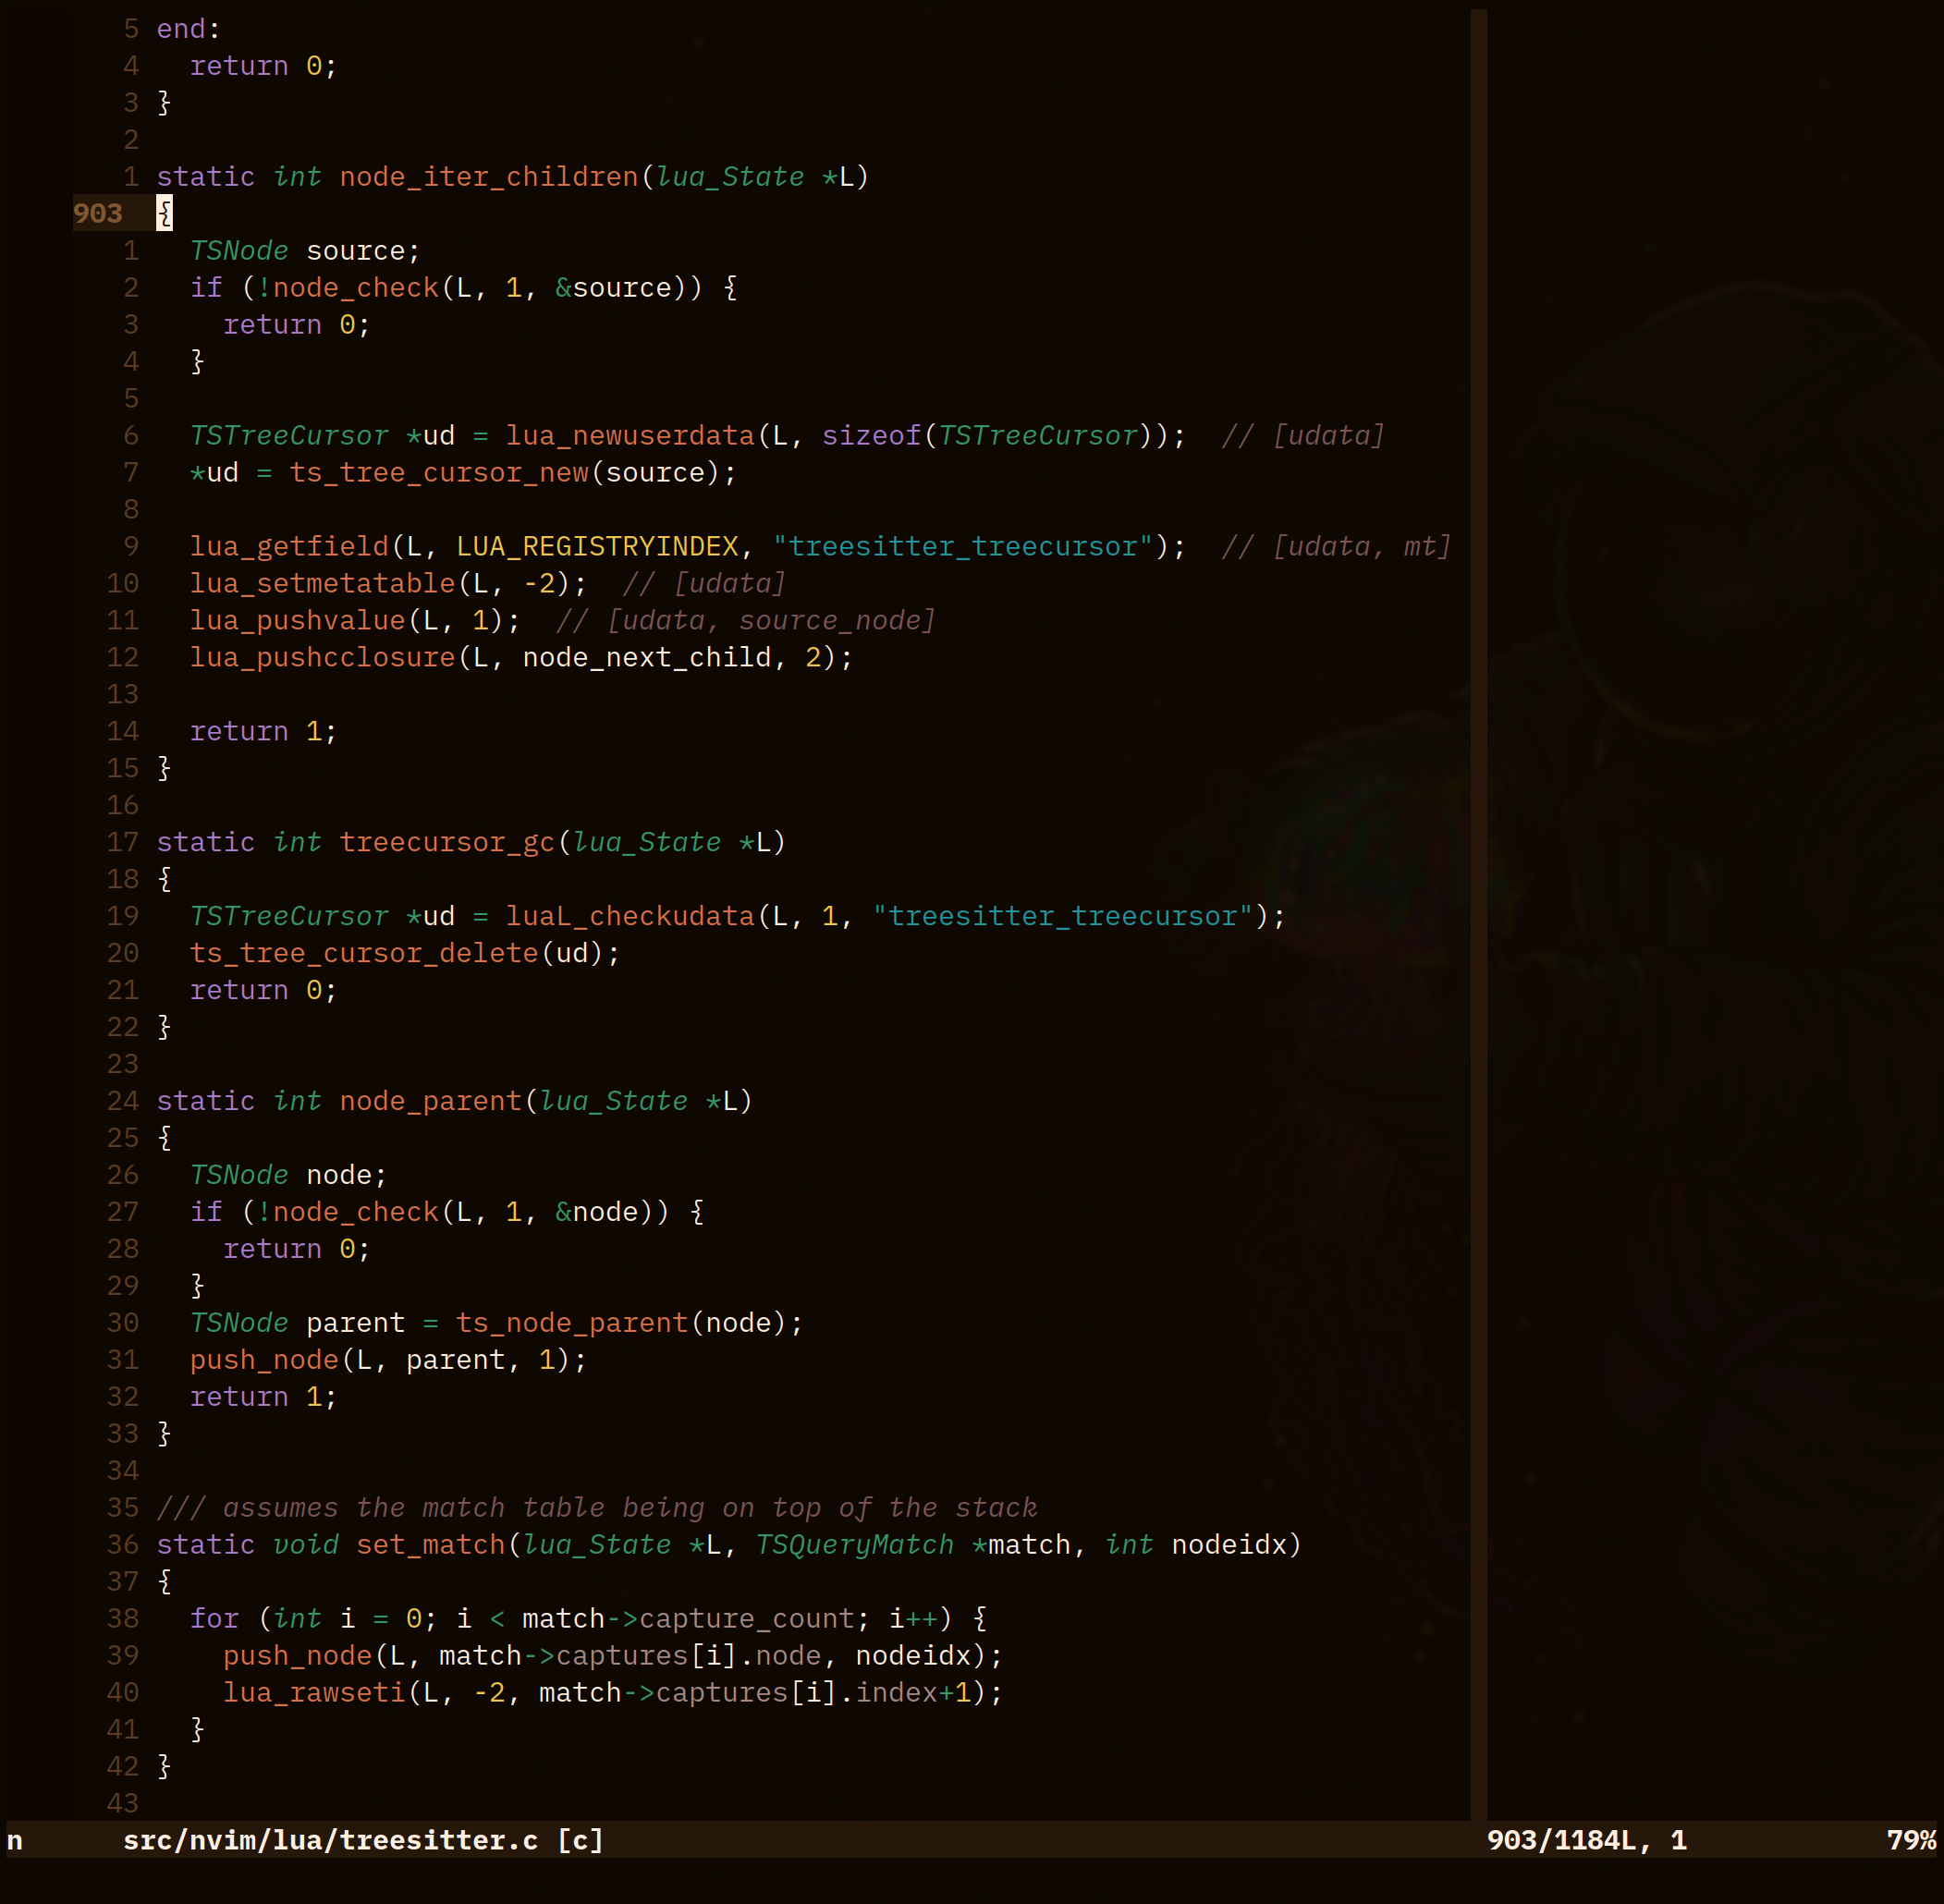Click TSQueryMatch type in set_match signature
The width and height of the screenshot is (1944, 1904).
(x=854, y=1546)
